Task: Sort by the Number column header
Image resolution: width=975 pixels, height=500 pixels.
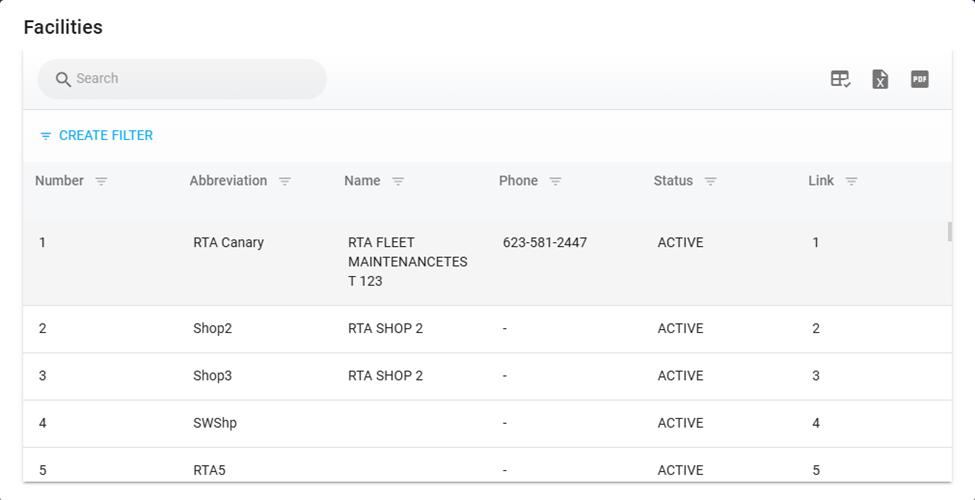Action: [x=59, y=181]
